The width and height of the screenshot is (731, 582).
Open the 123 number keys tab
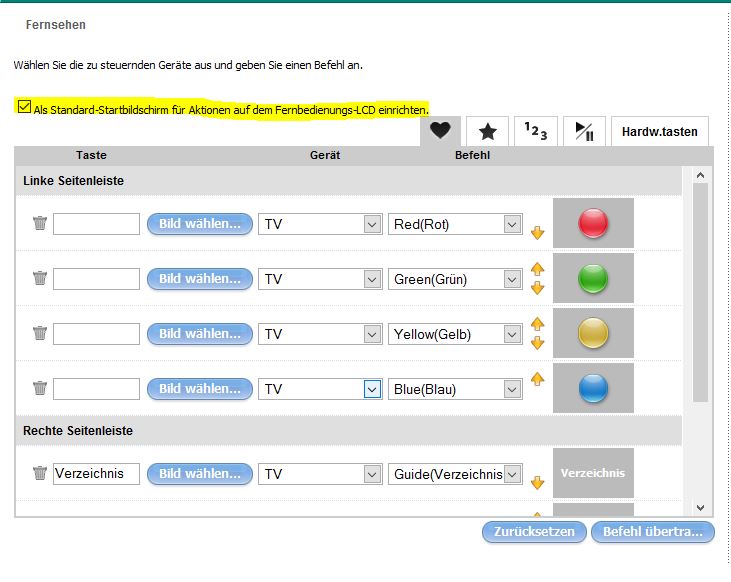point(536,131)
